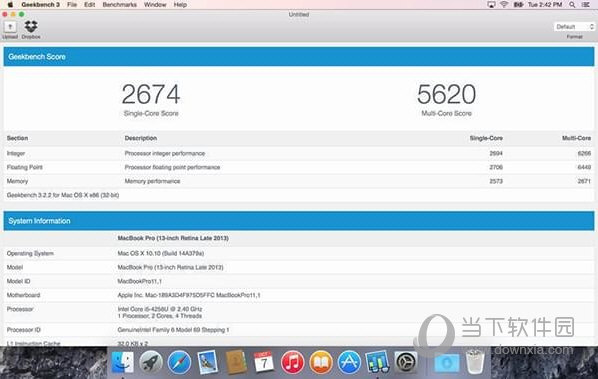The image size is (598, 379).
Task: Open Contacts book icon in Dock
Action: tap(236, 362)
